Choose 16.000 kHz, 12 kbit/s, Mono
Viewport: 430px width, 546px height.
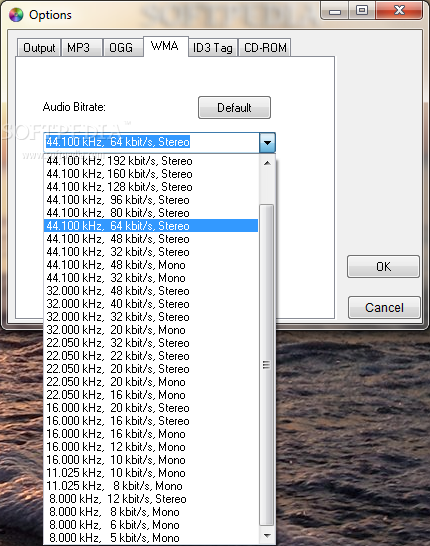[151, 447]
